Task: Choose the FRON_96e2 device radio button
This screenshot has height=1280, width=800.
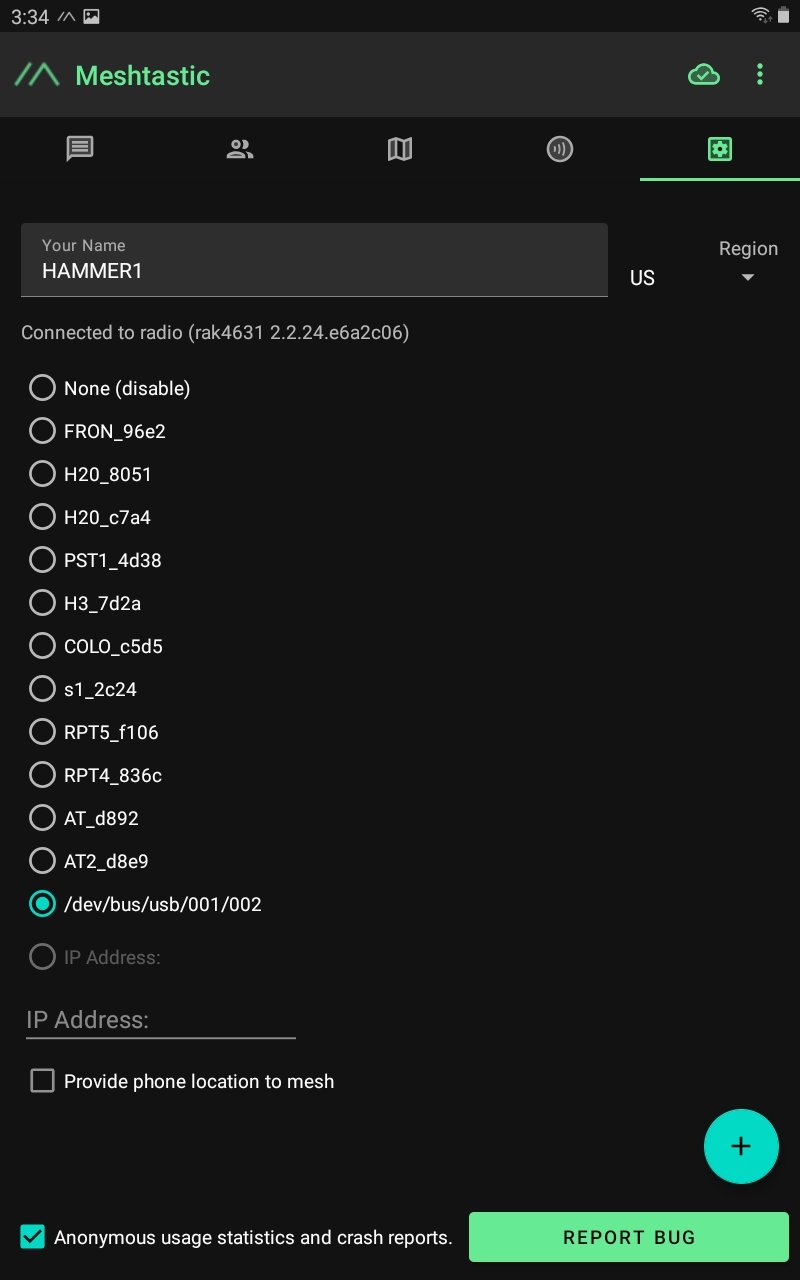Action: 42,431
